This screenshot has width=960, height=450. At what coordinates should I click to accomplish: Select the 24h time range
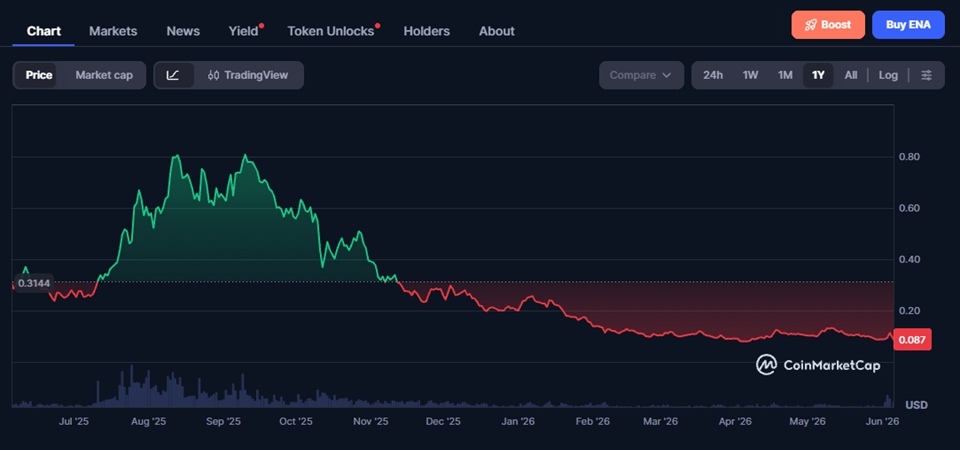713,75
